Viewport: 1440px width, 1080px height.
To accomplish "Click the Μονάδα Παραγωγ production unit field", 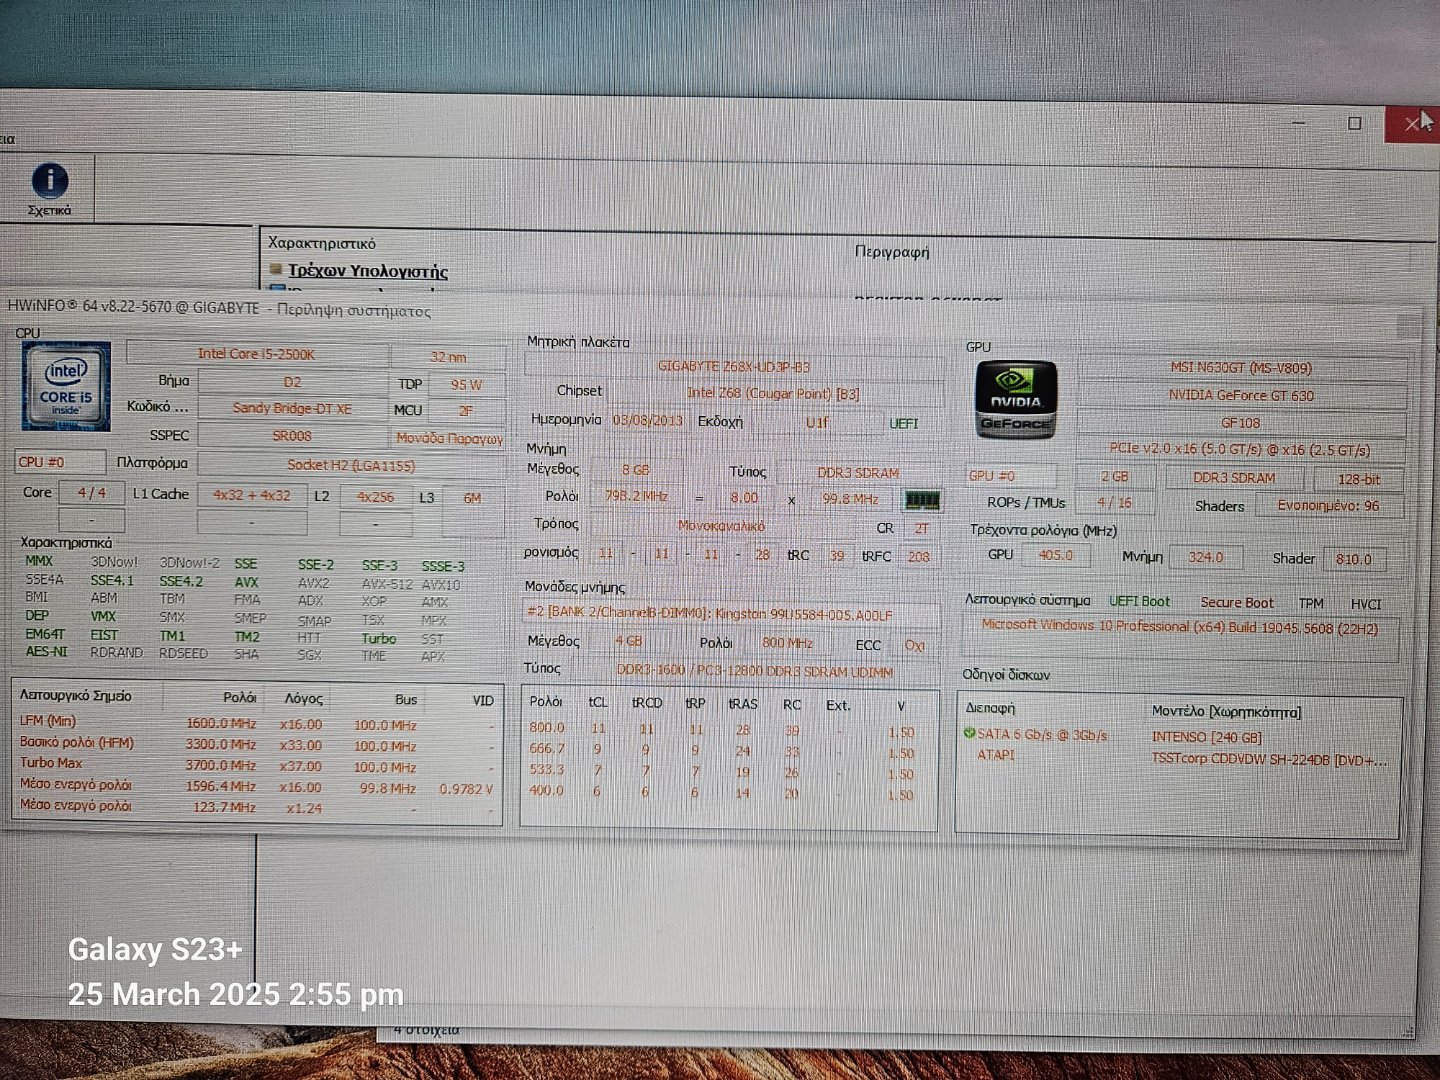I will point(449,438).
